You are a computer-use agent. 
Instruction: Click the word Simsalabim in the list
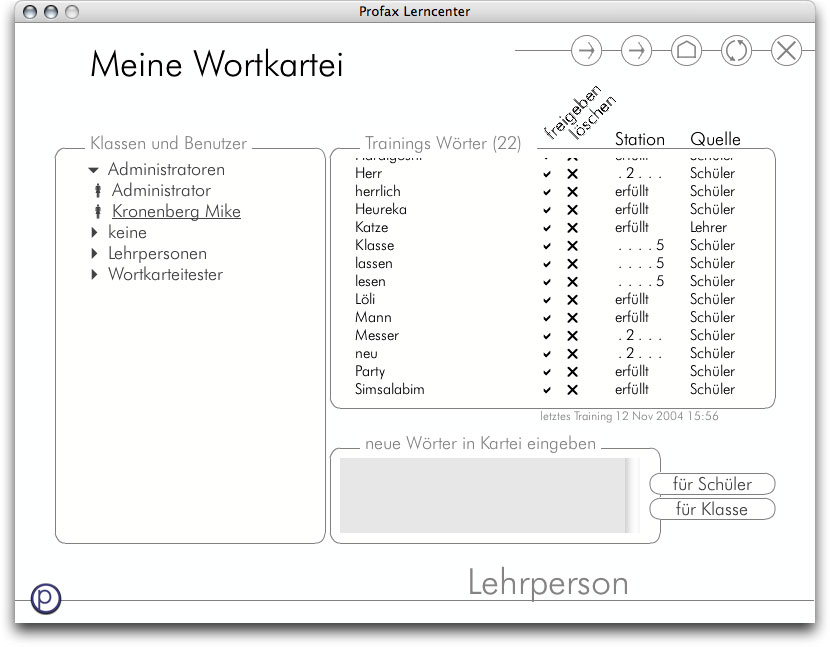tap(390, 390)
